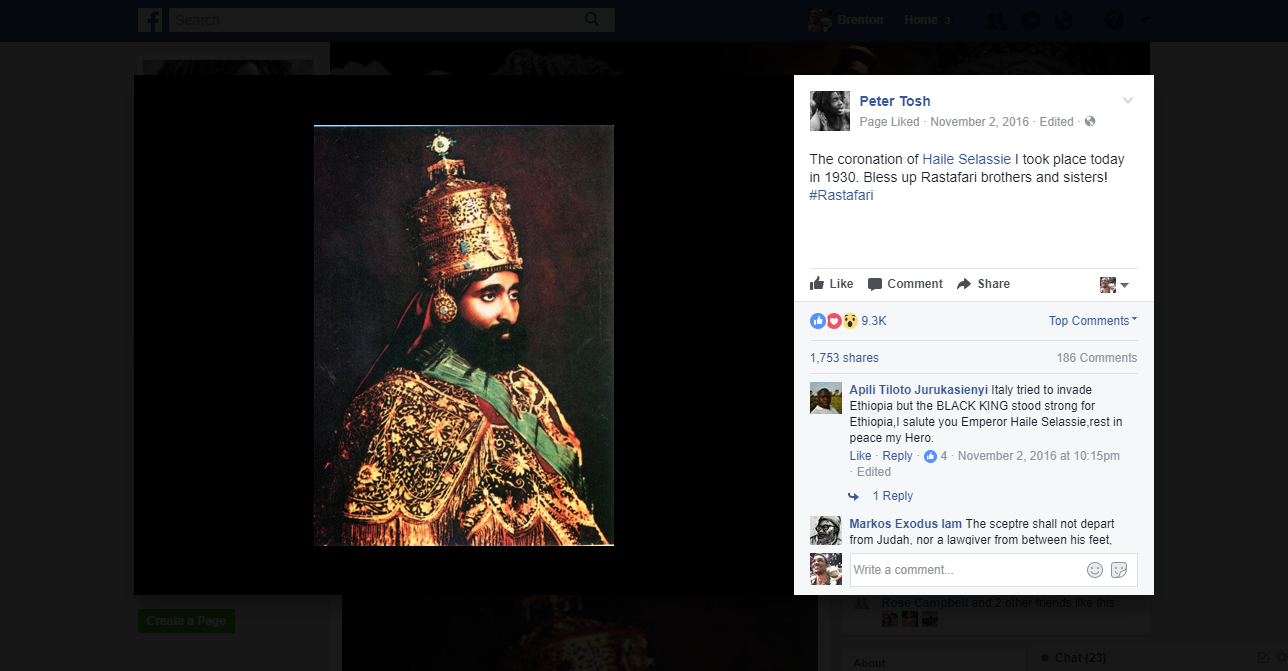Open the Notifications globe icon
This screenshot has width=1288, height=671.
(1063, 20)
